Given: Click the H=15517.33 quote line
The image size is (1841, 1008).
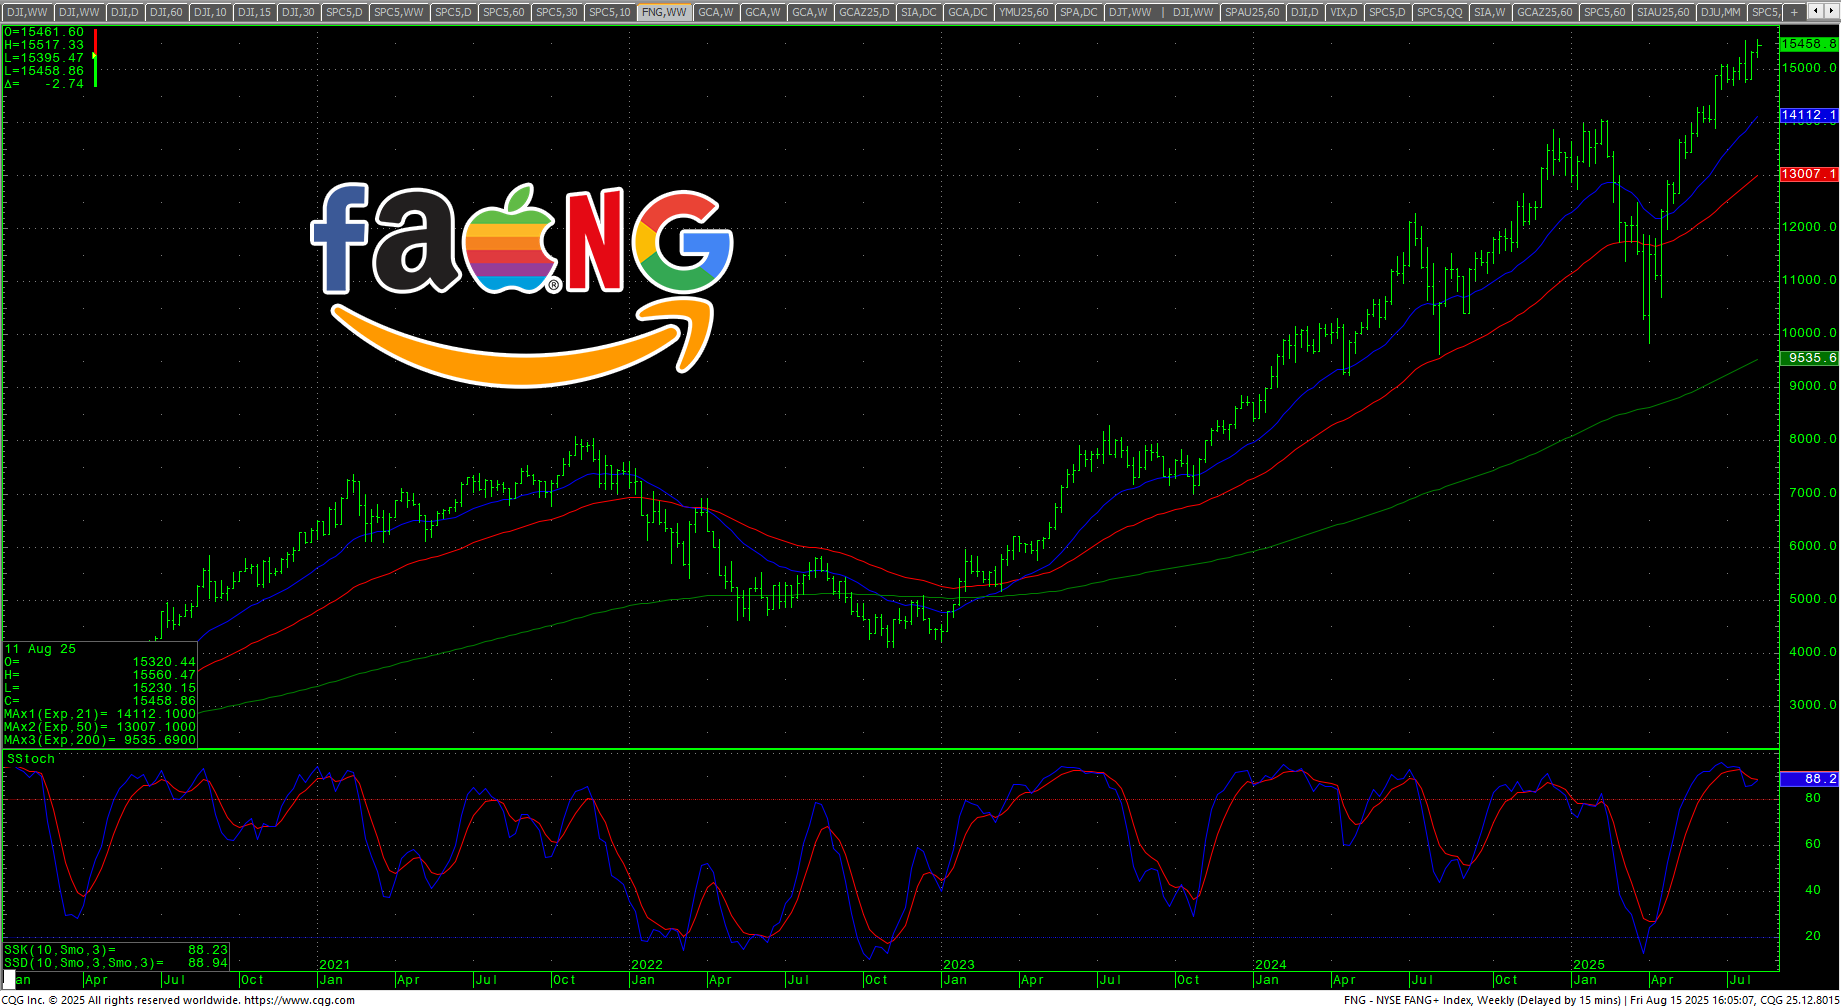Looking at the screenshot, I should click(44, 45).
